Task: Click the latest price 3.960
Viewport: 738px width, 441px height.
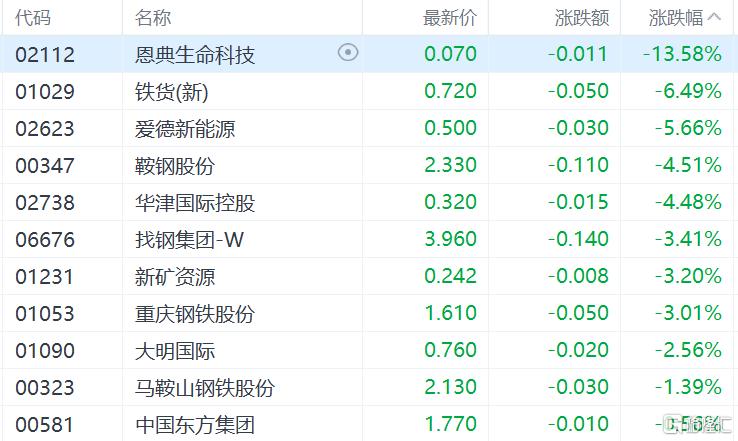Action: tap(450, 239)
